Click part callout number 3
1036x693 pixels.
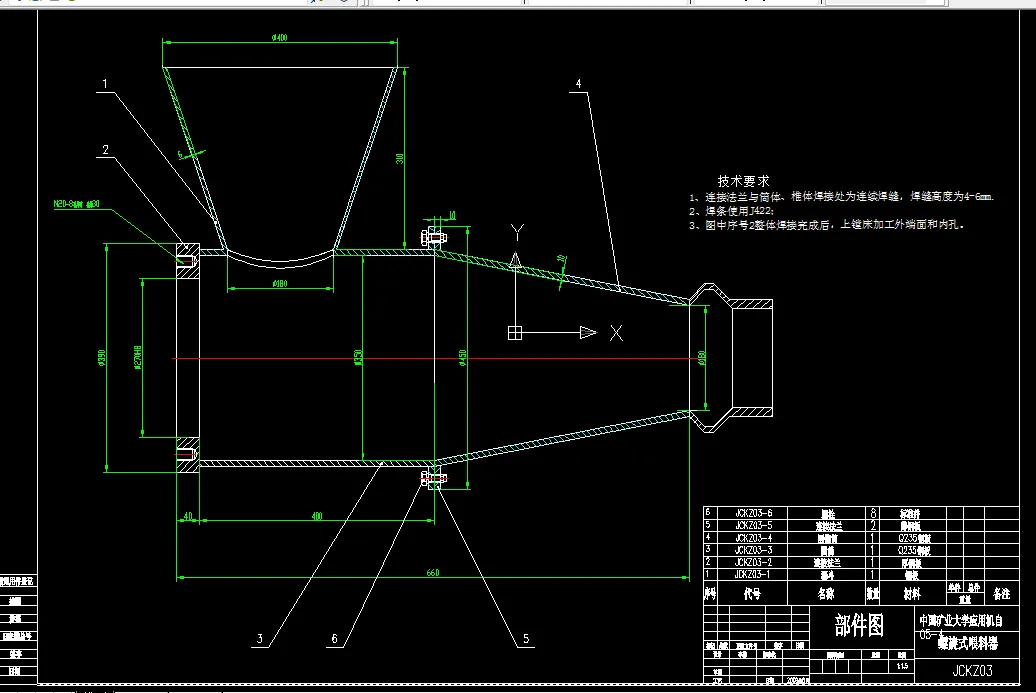click(x=260, y=639)
